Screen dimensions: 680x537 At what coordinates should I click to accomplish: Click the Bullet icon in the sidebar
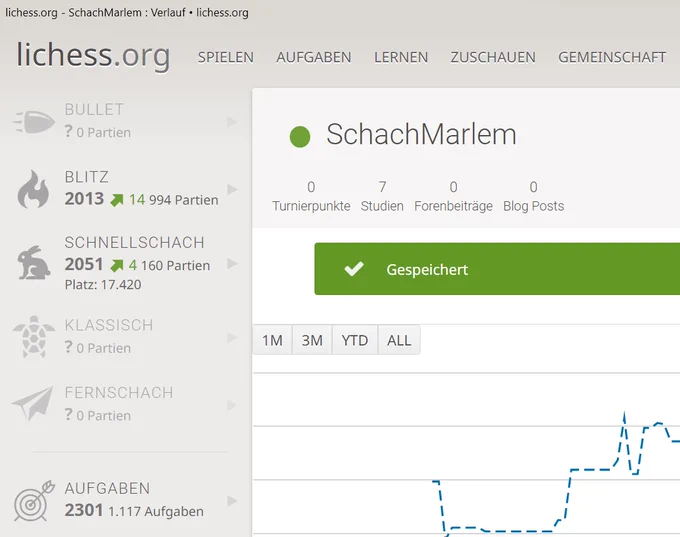point(34,121)
